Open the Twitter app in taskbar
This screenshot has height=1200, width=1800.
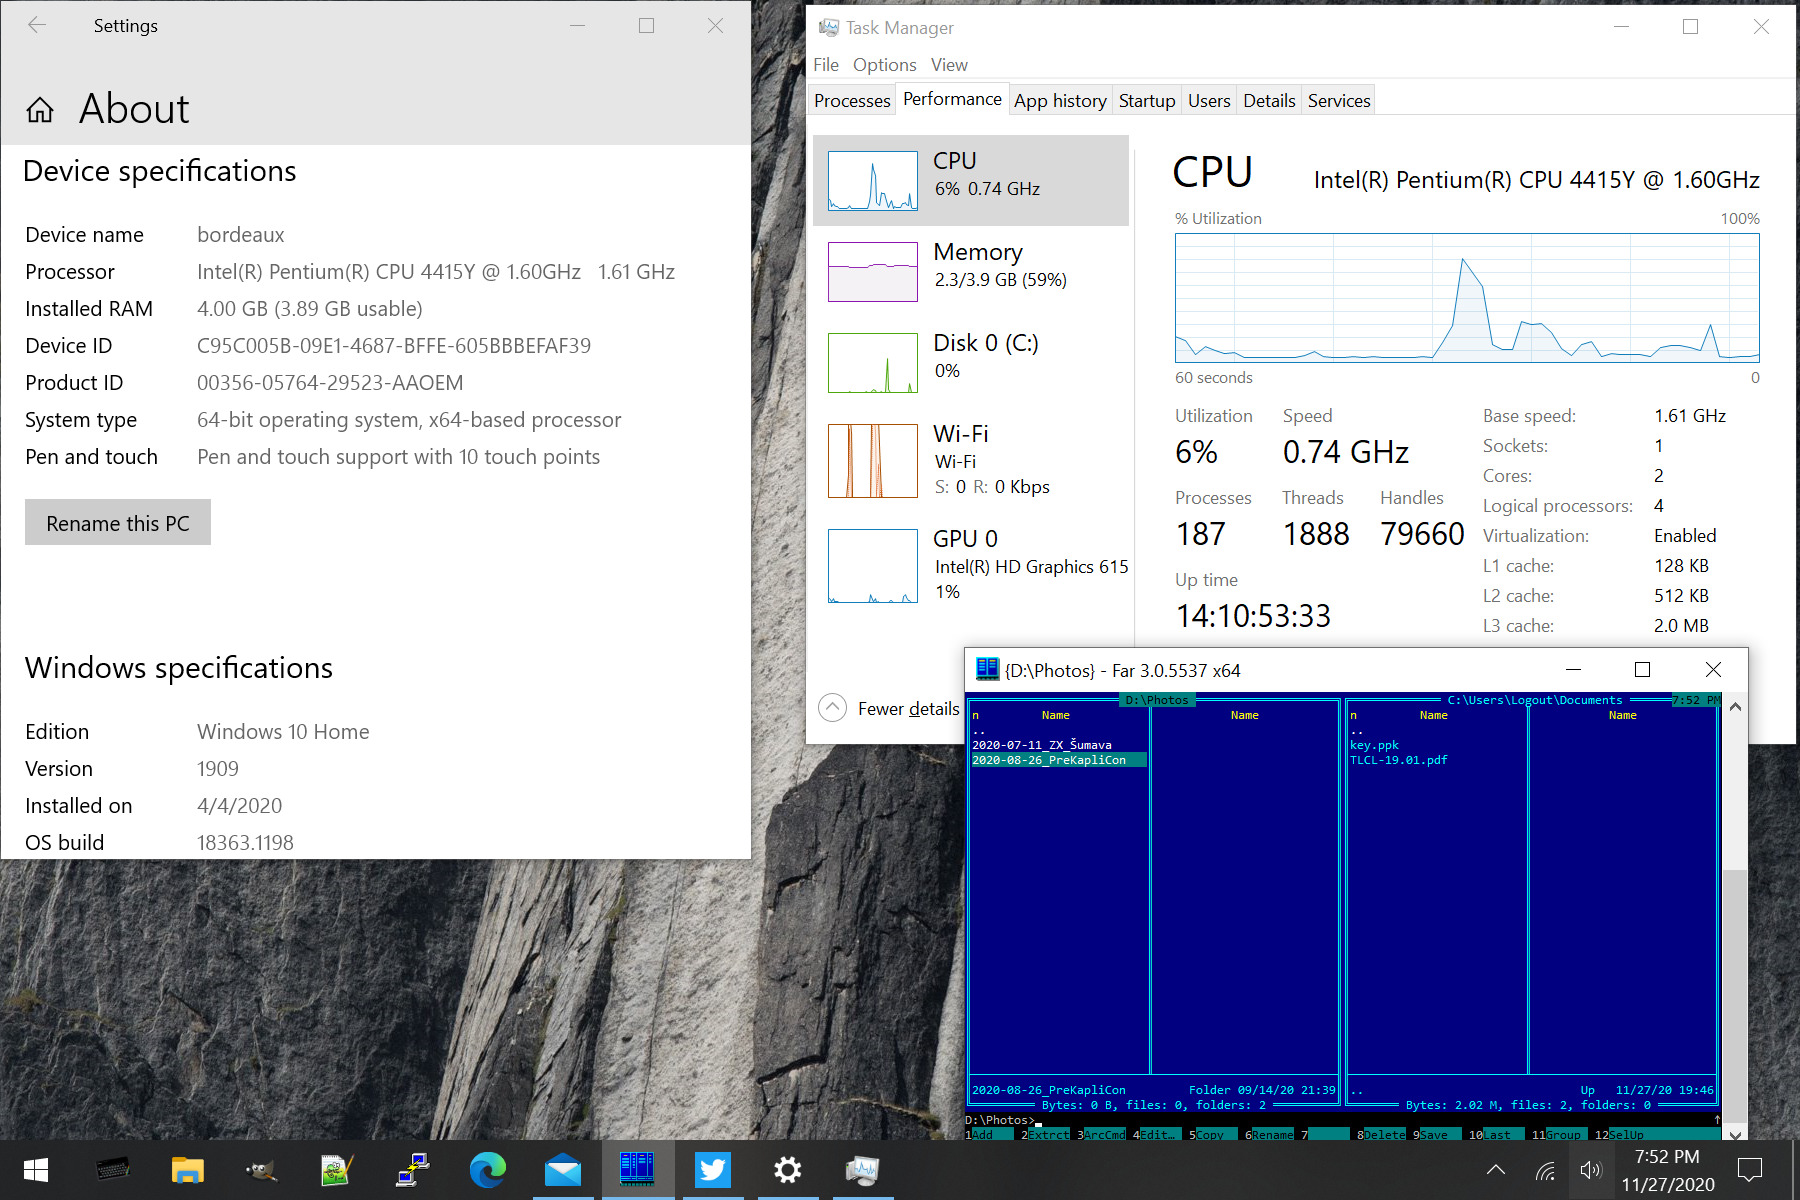point(712,1170)
